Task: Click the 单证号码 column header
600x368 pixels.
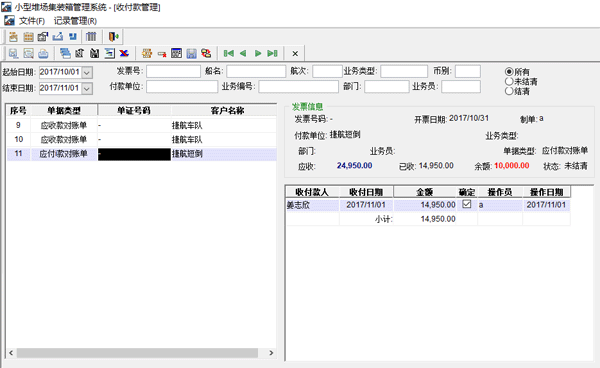Action: coord(134,111)
